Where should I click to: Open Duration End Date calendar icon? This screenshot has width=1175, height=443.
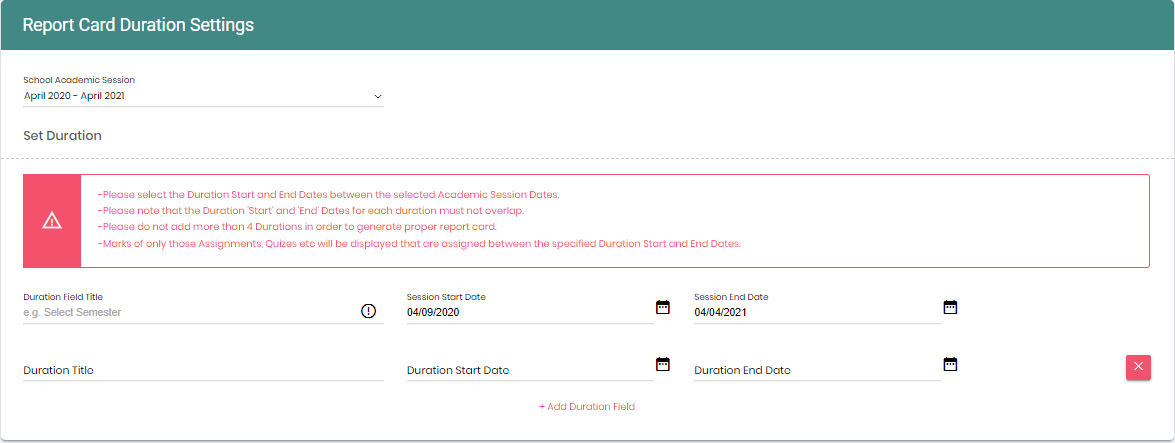(x=950, y=364)
